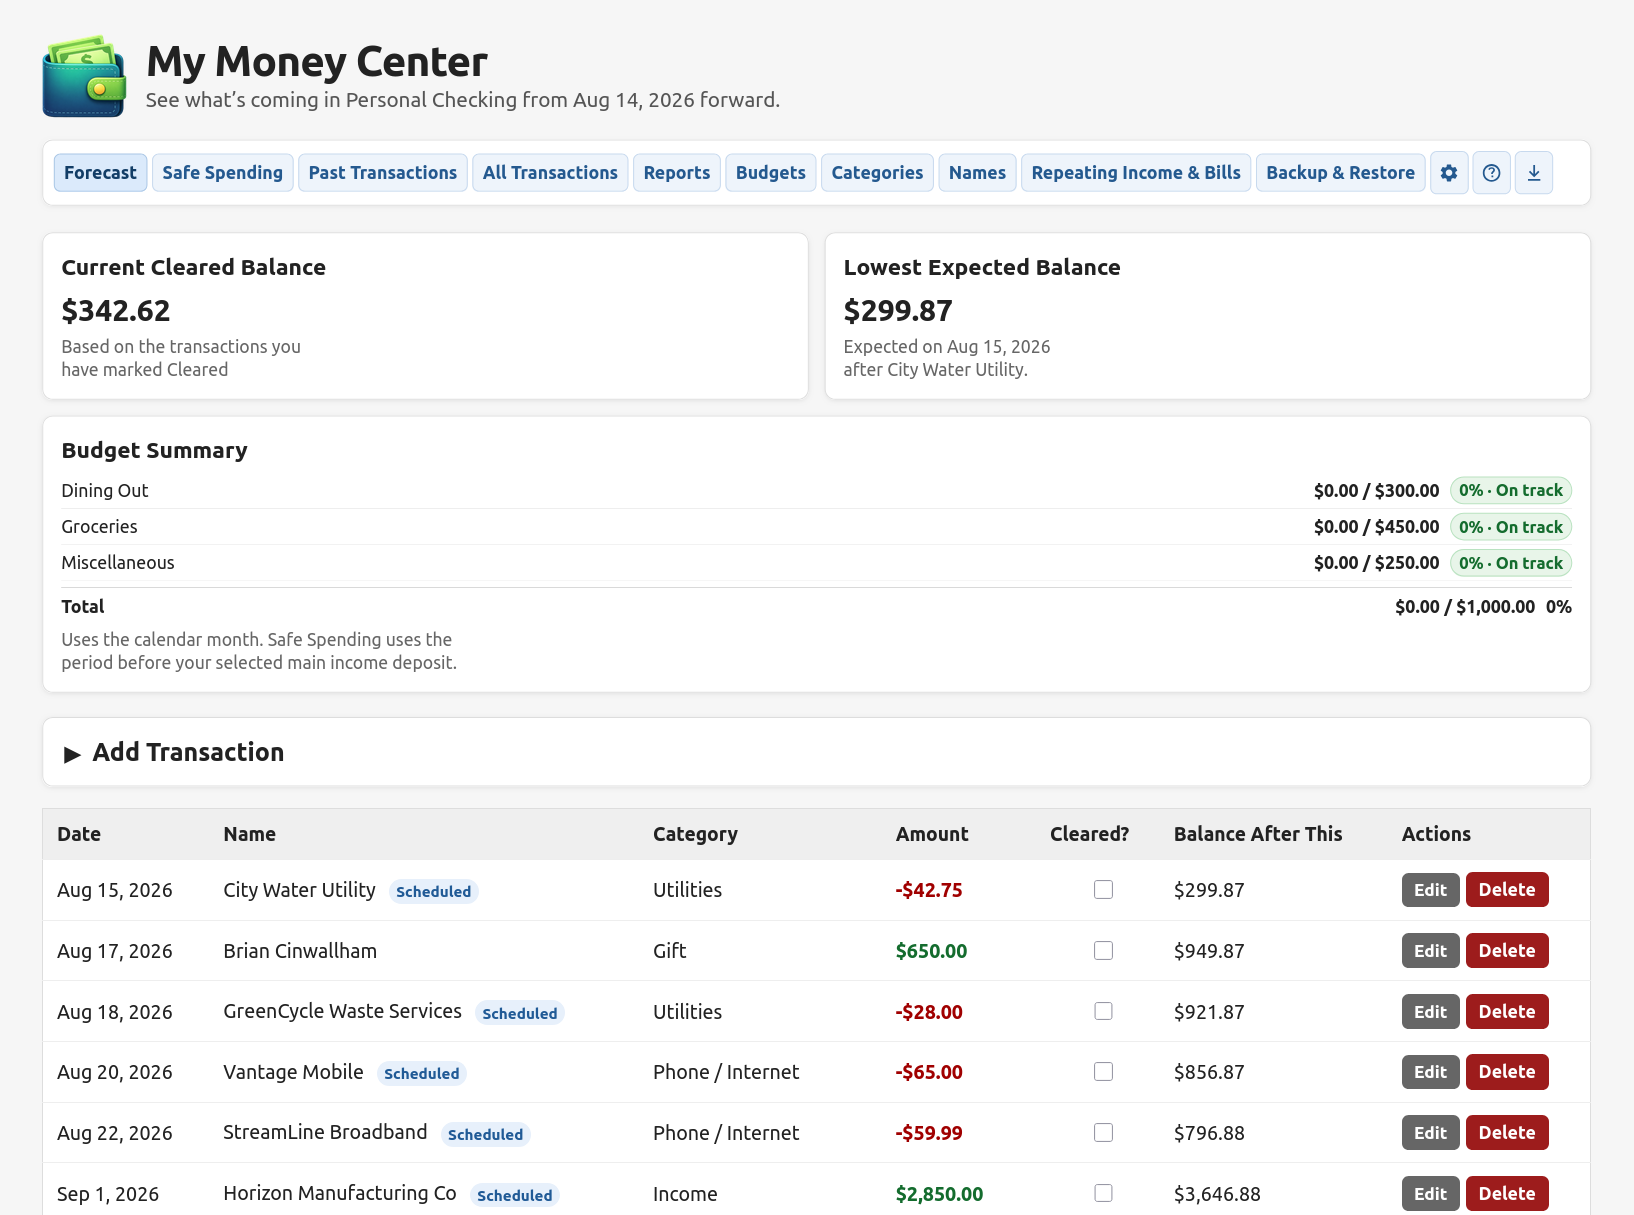Open the settings gear icon
1634x1215 pixels.
point(1449,173)
